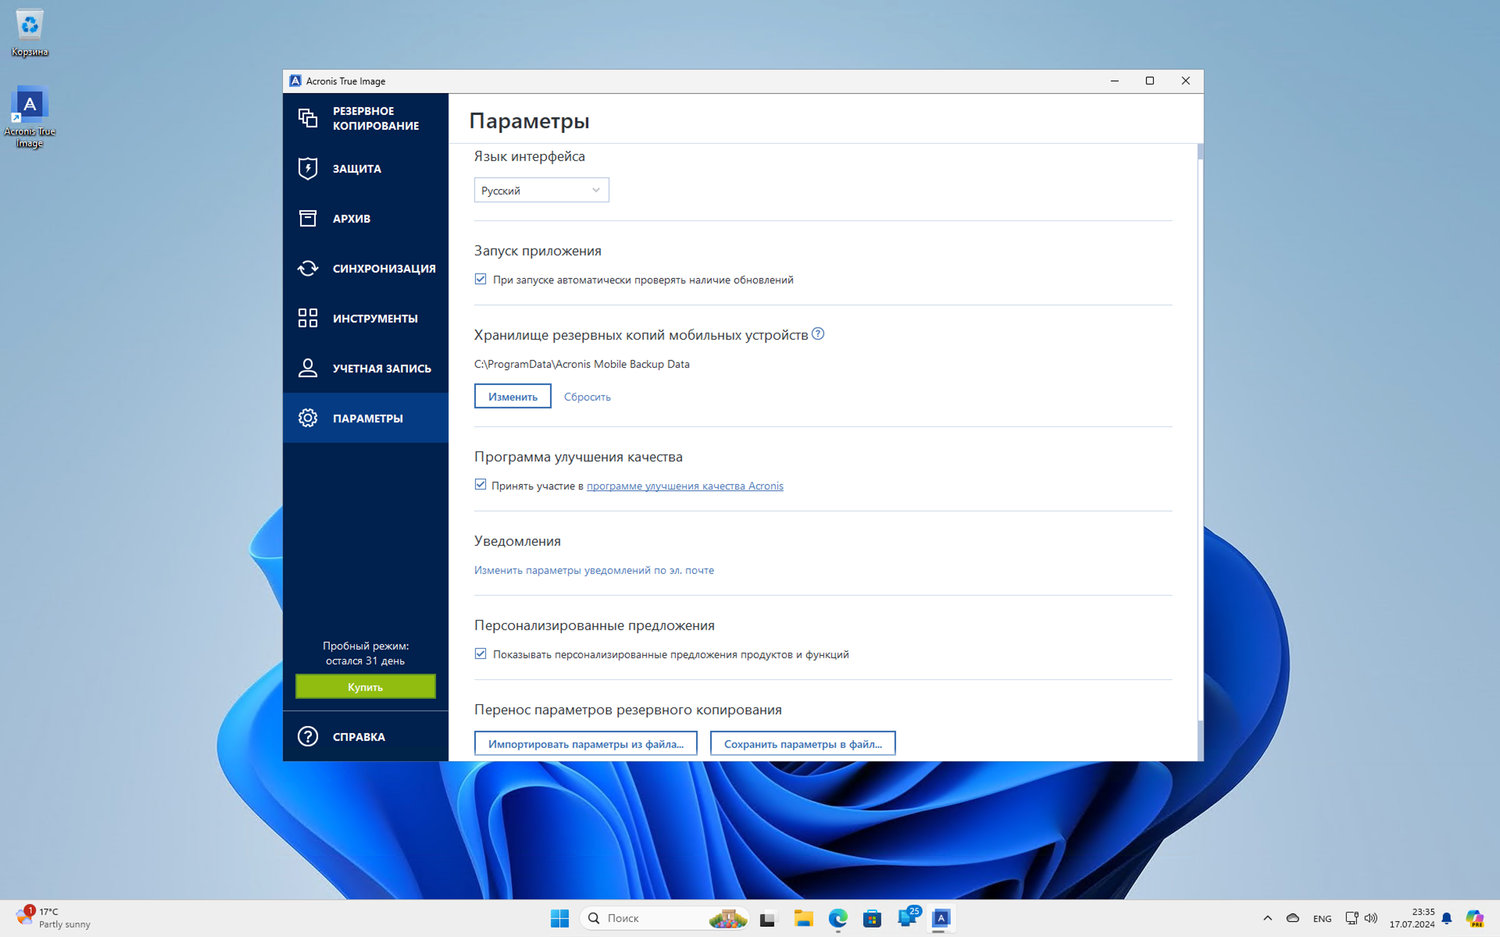Show hidden system tray icons
This screenshot has height=937, width=1500.
1267,918
